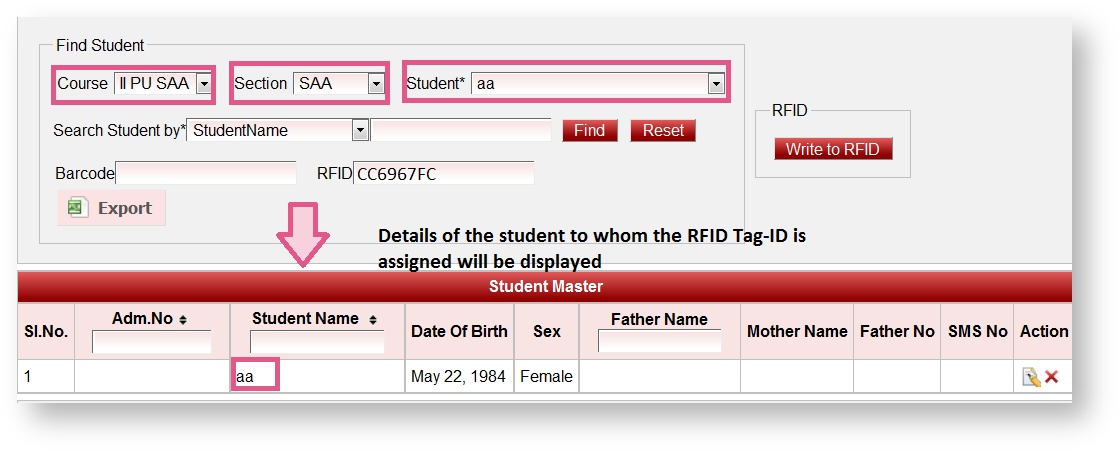Viewport: 1120px width, 451px height.
Task: Click the Student Name filter box
Action: click(x=317, y=342)
